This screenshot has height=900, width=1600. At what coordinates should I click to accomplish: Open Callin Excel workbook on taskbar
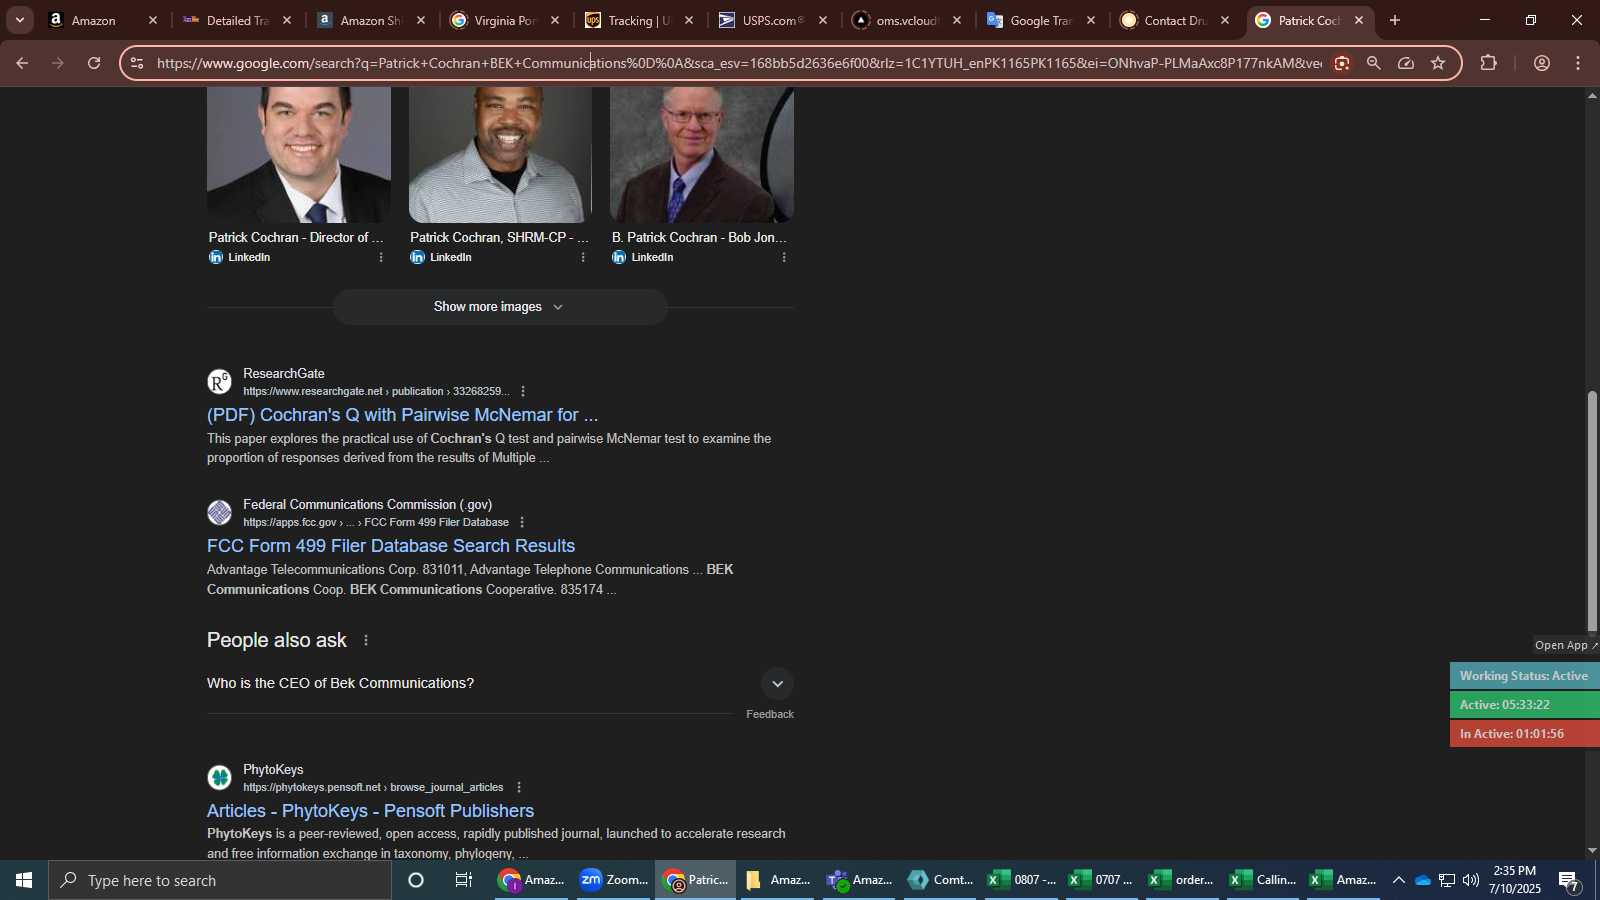pyautogui.click(x=1262, y=880)
